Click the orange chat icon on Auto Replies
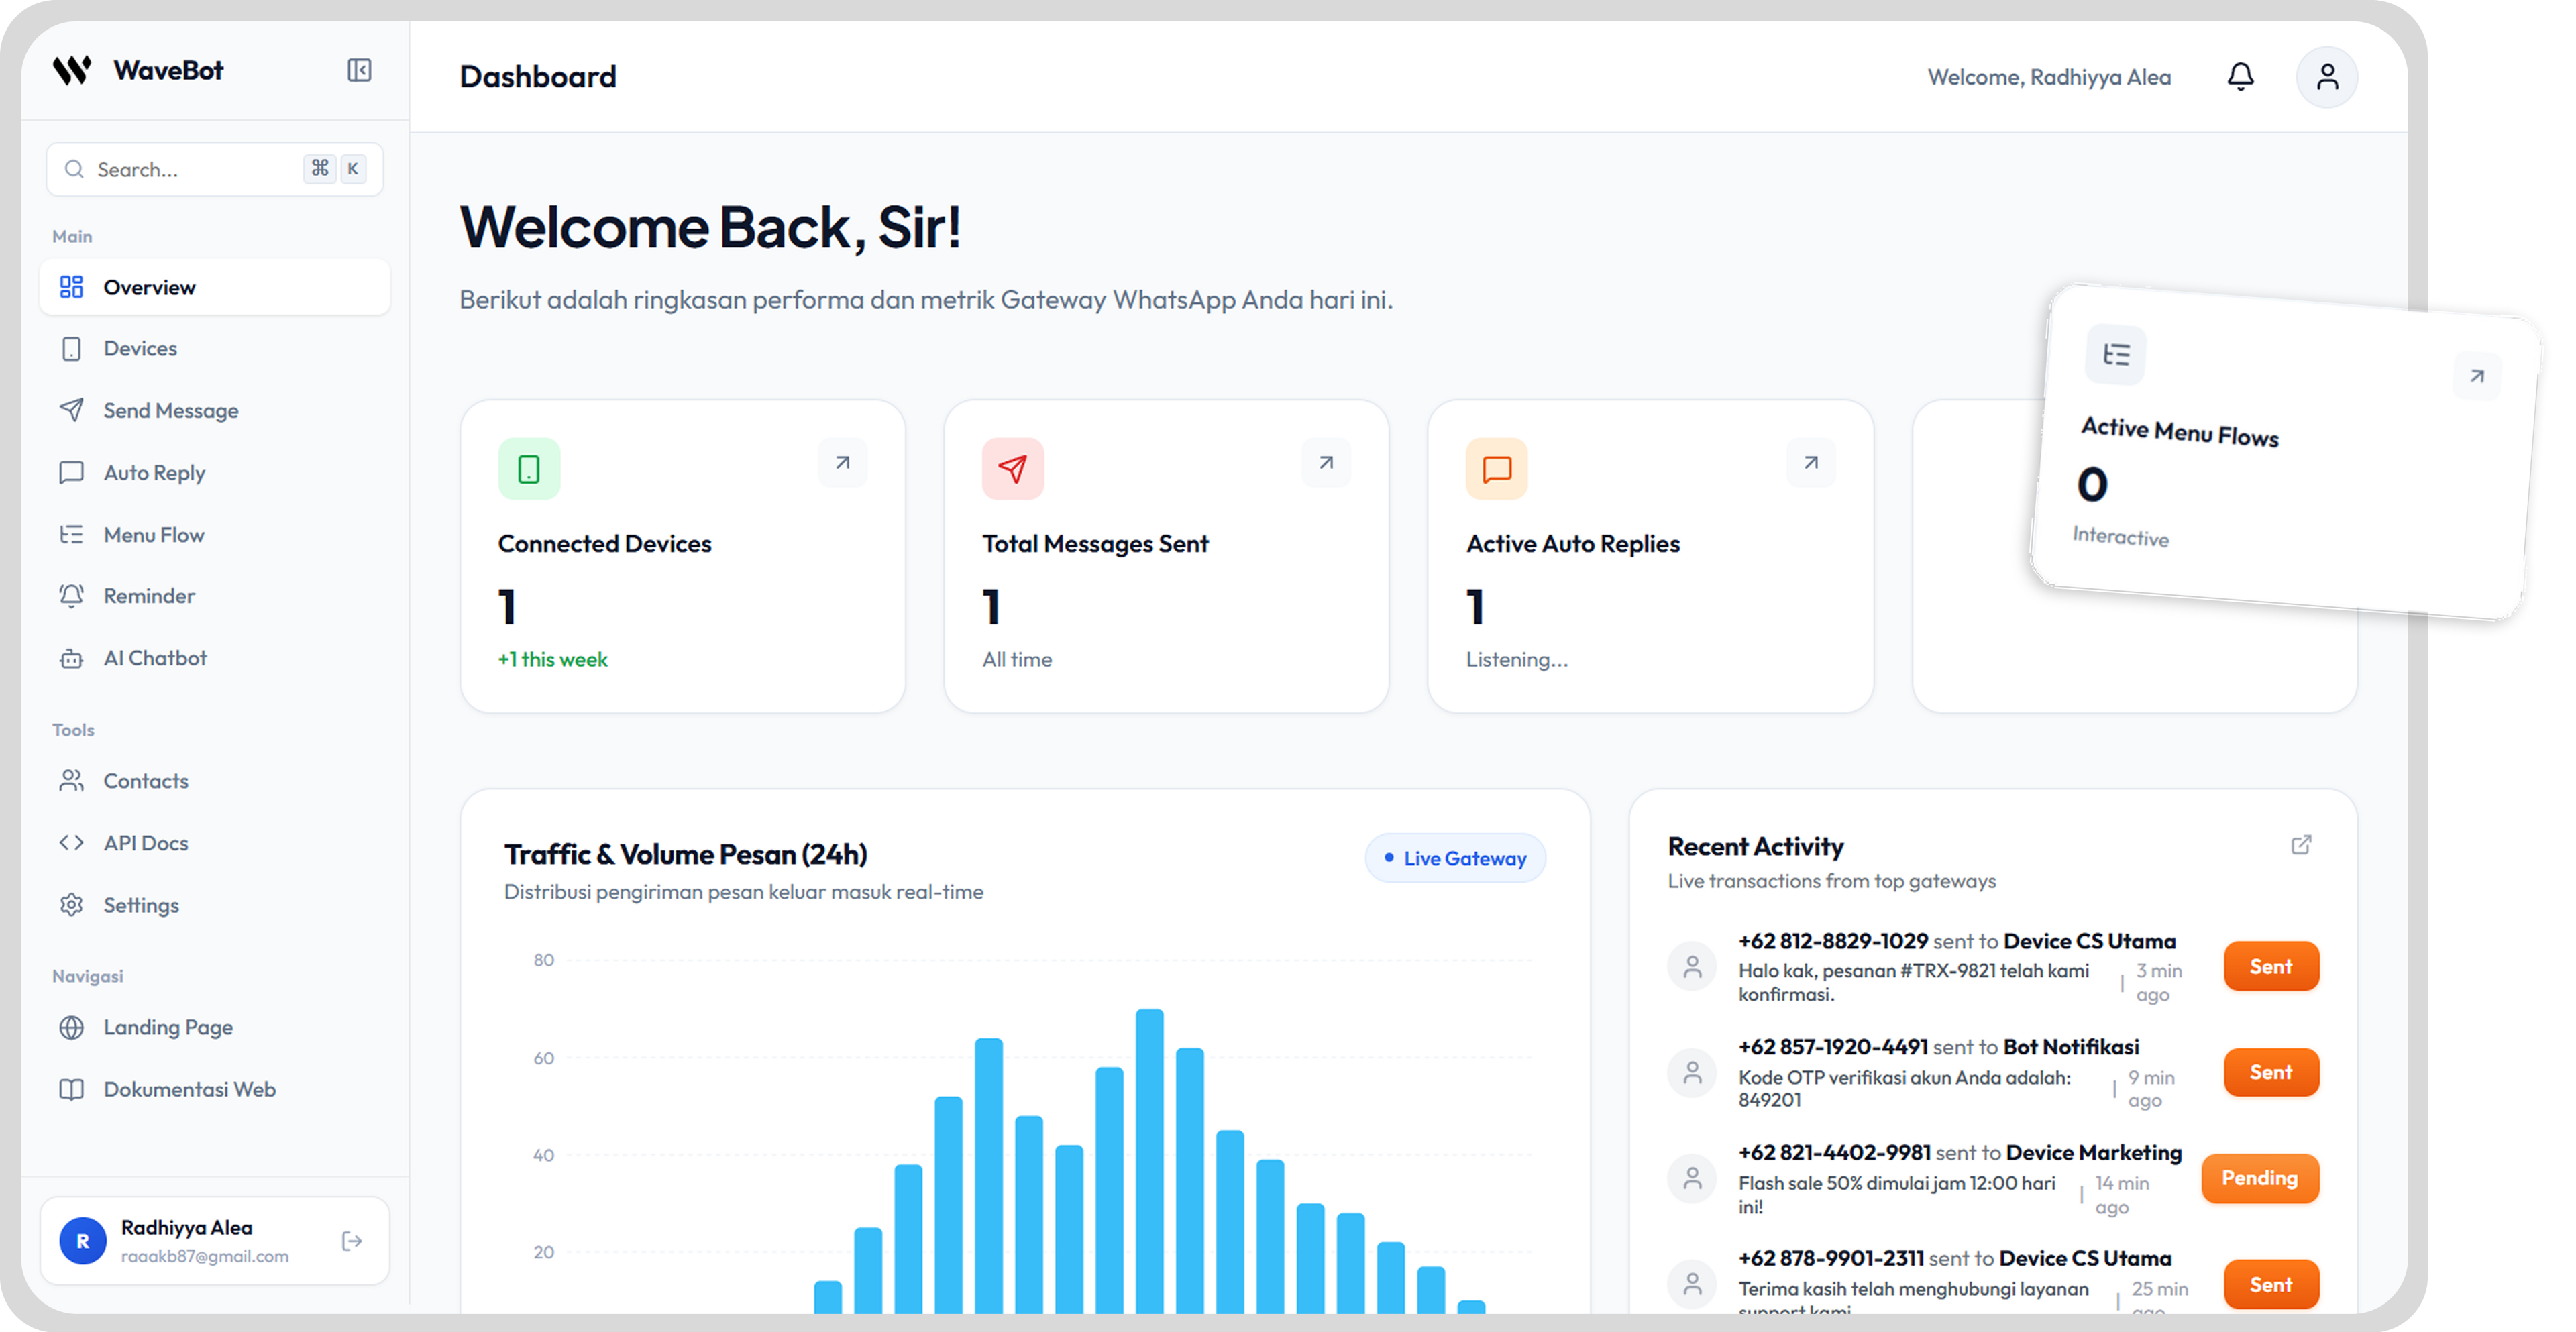This screenshot has width=2576, height=1332. point(1497,468)
